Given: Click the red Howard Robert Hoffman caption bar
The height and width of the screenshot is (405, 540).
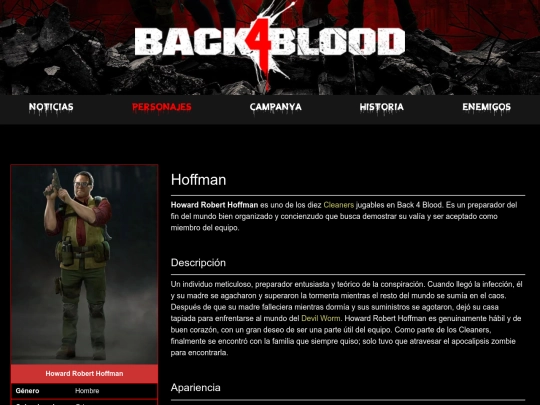Looking at the screenshot, I should coord(84,374).
